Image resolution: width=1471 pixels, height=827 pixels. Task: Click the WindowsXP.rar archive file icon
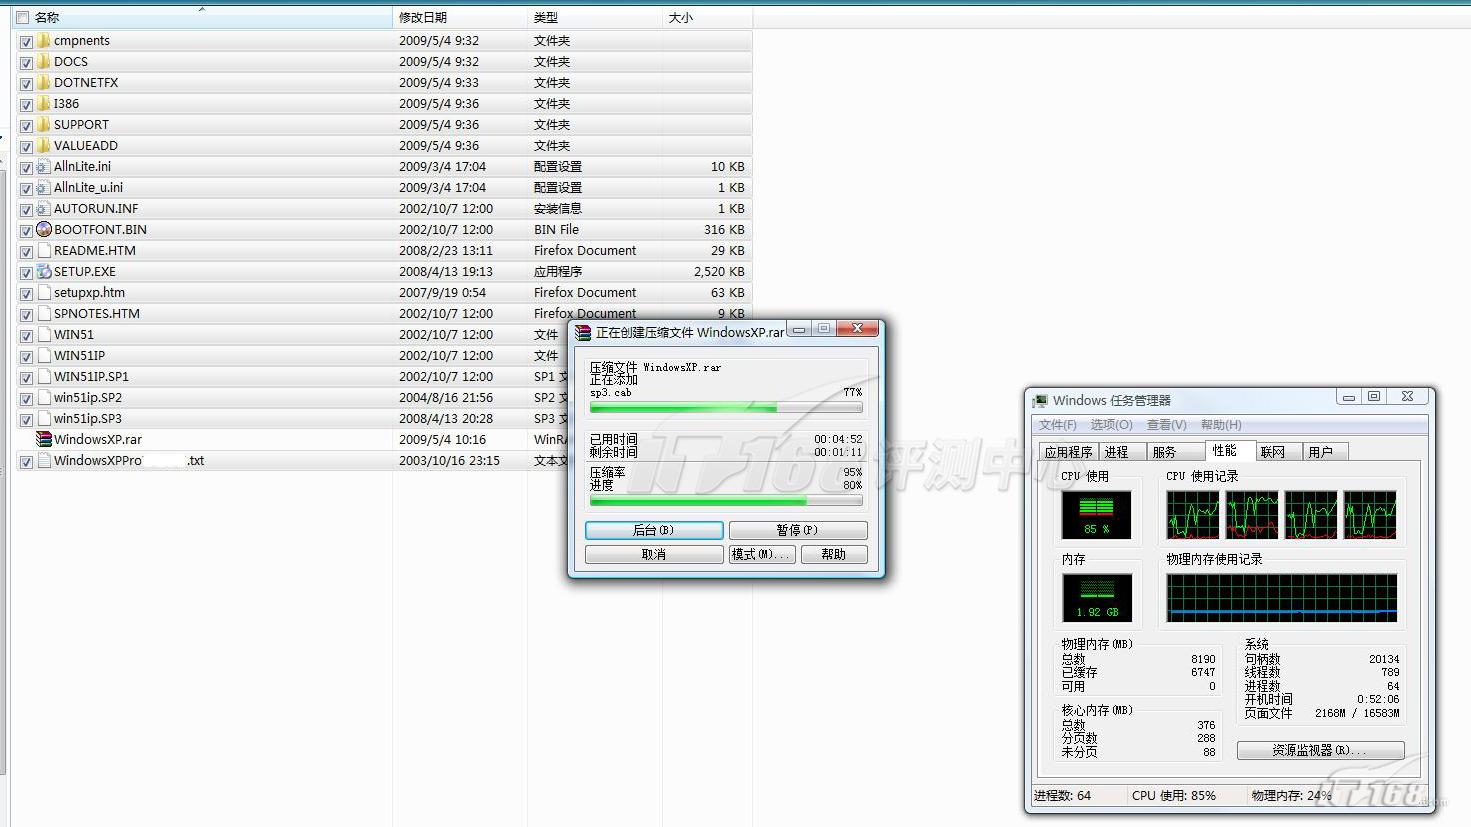(43, 439)
